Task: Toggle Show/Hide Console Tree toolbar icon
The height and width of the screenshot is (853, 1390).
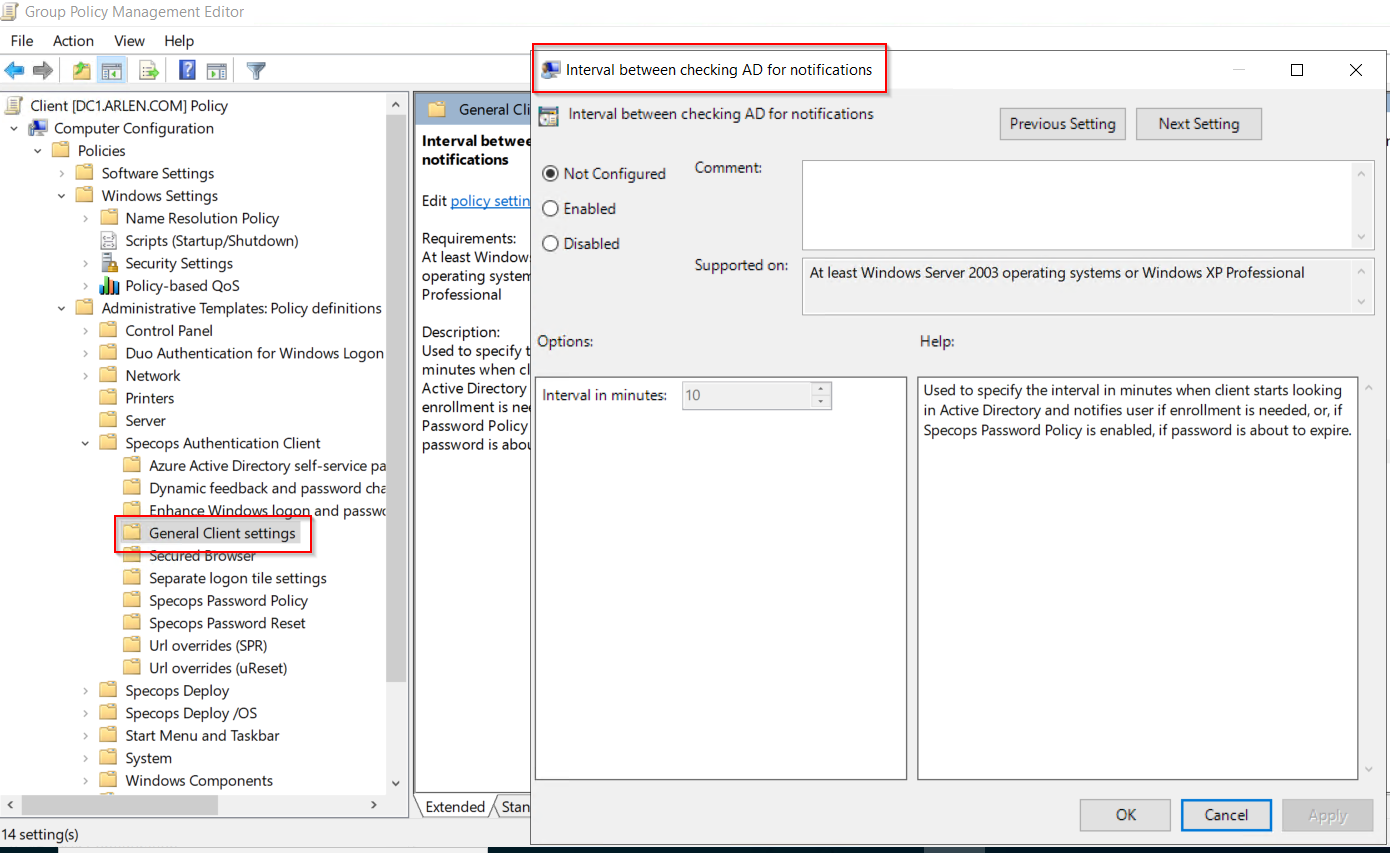Action: 112,71
